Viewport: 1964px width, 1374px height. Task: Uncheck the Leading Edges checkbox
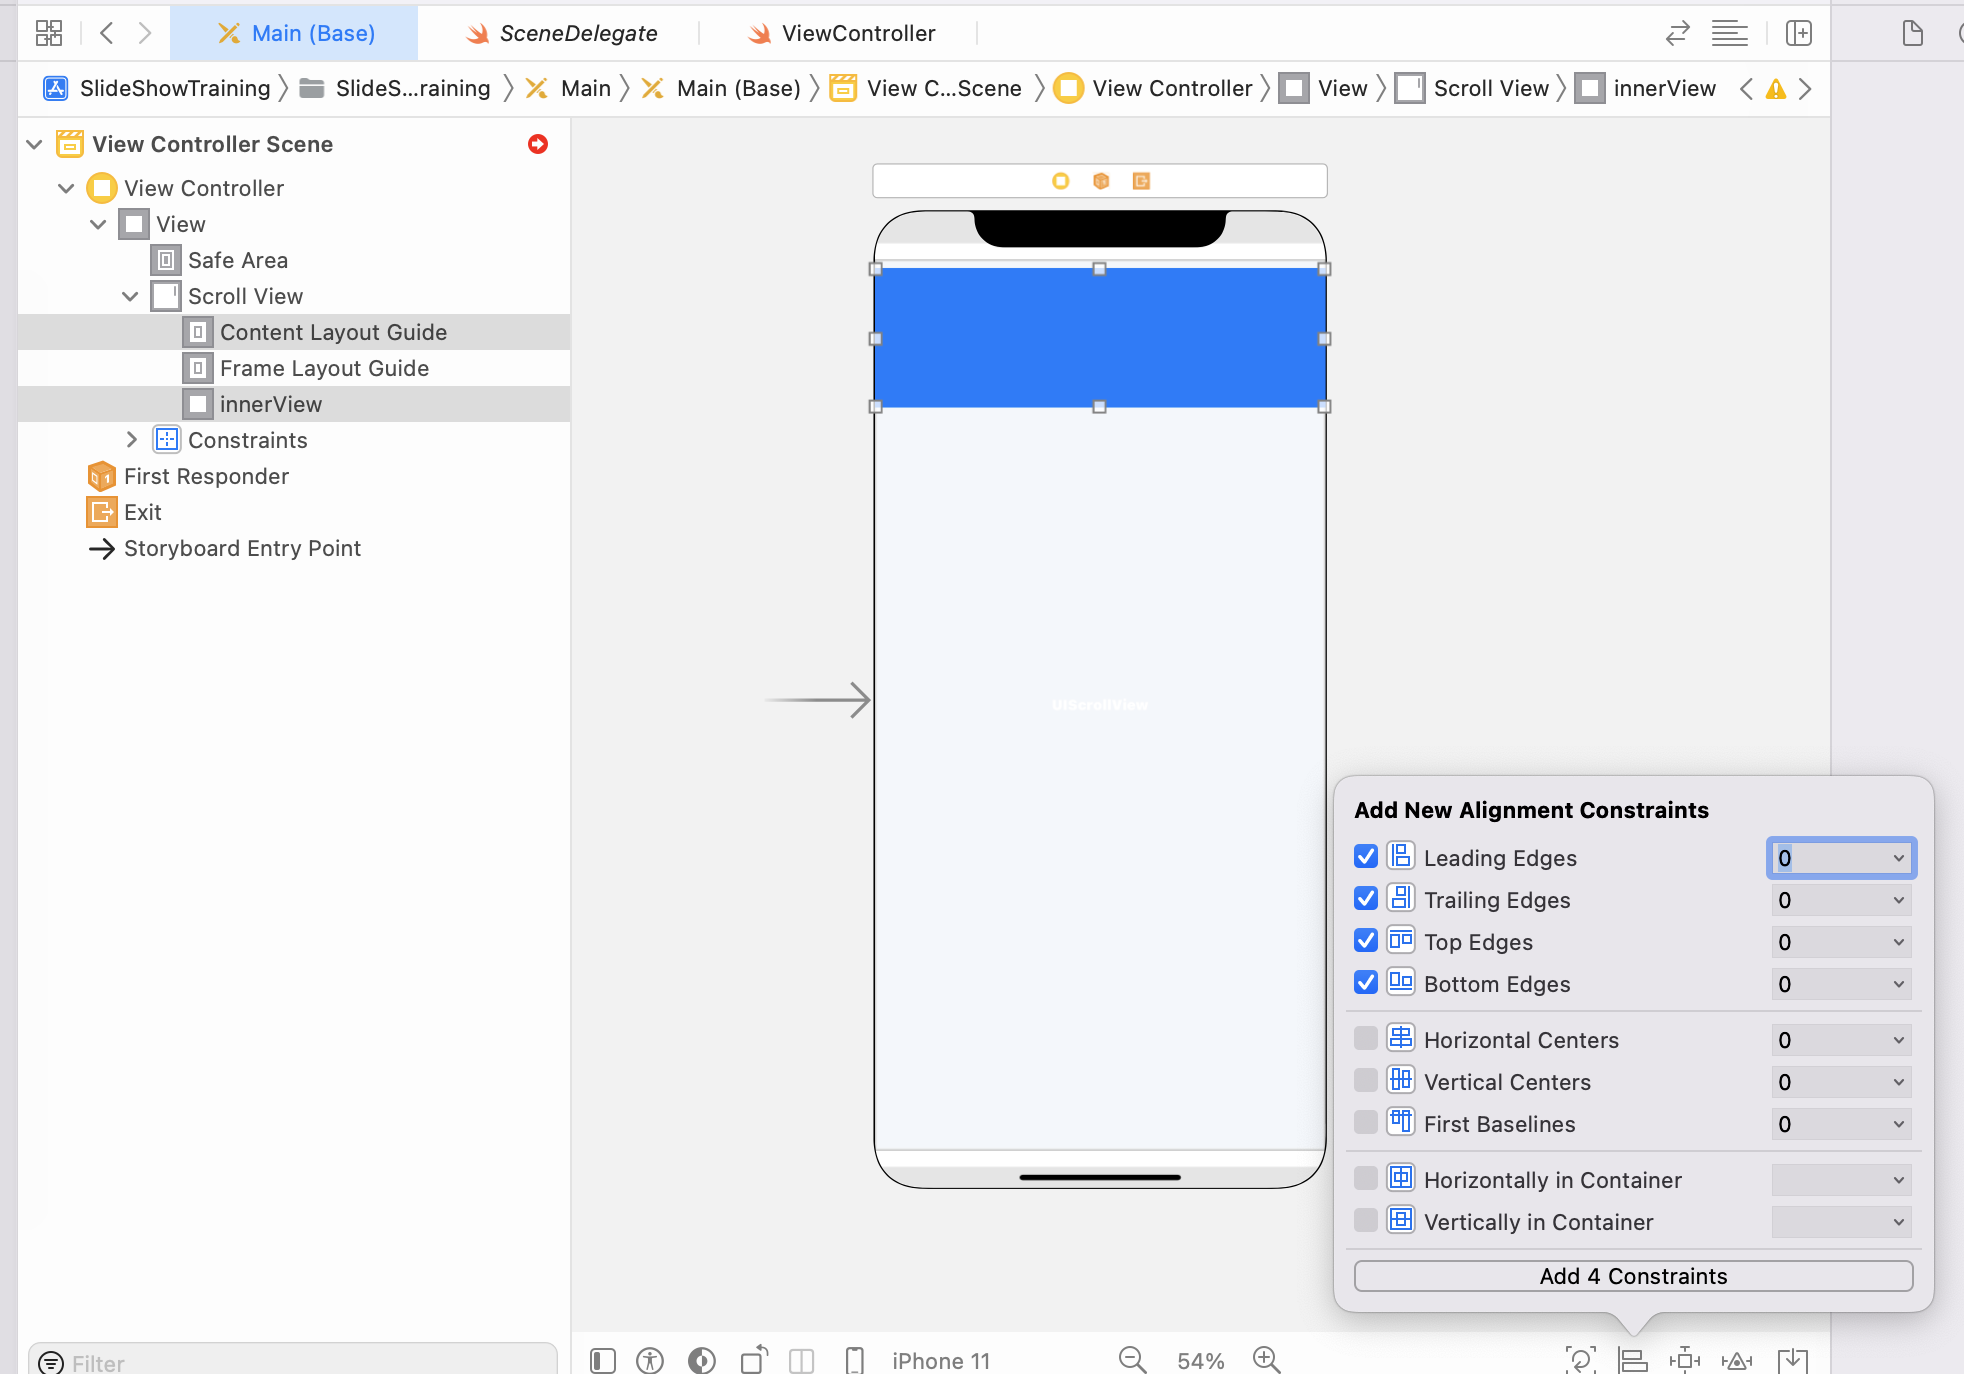(x=1366, y=857)
